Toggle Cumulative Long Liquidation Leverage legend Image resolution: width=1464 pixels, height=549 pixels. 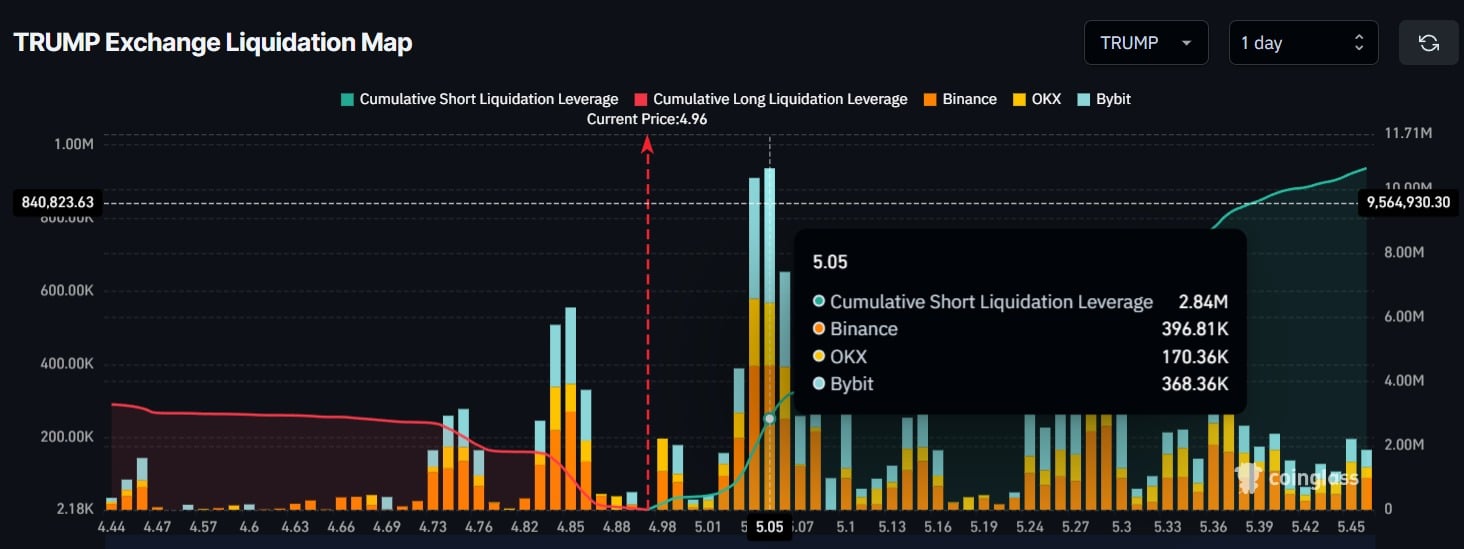780,99
